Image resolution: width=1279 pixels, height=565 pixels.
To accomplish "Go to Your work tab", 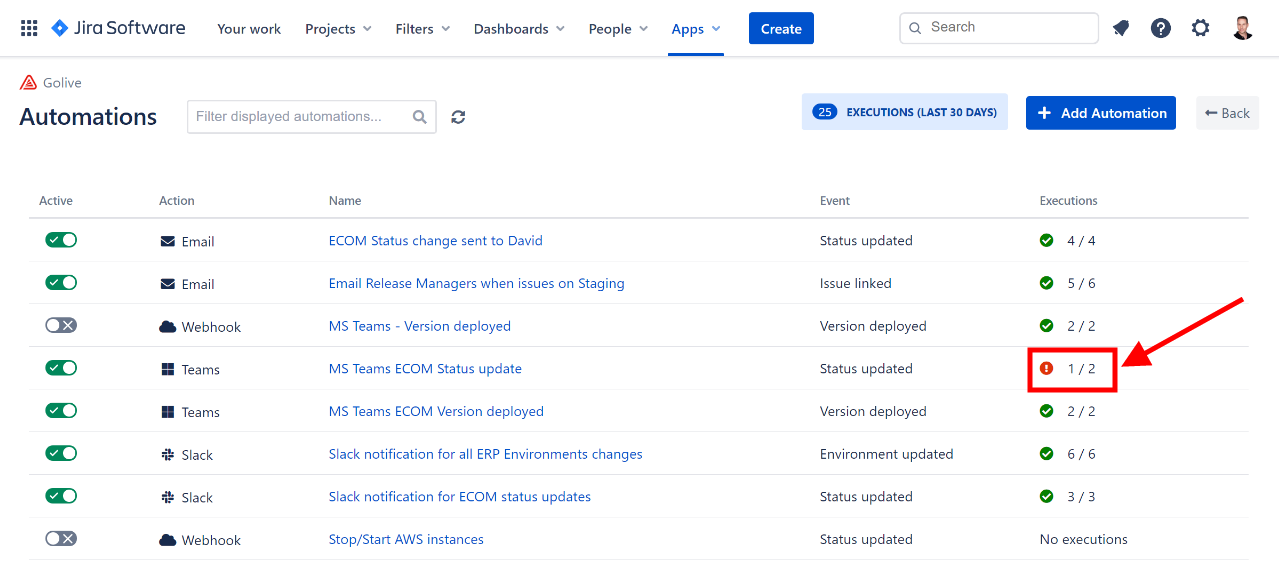I will click(249, 29).
